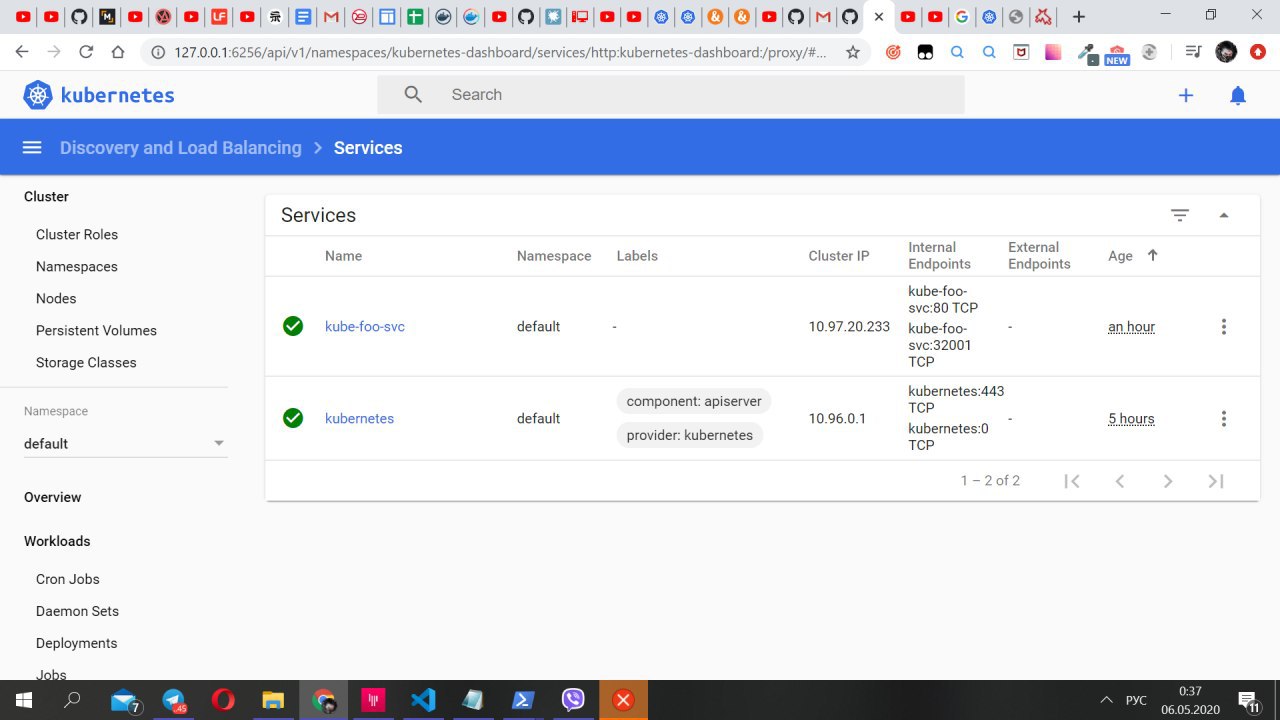This screenshot has width=1280, height=720.
Task: Collapse the Services card
Action: click(1224, 215)
